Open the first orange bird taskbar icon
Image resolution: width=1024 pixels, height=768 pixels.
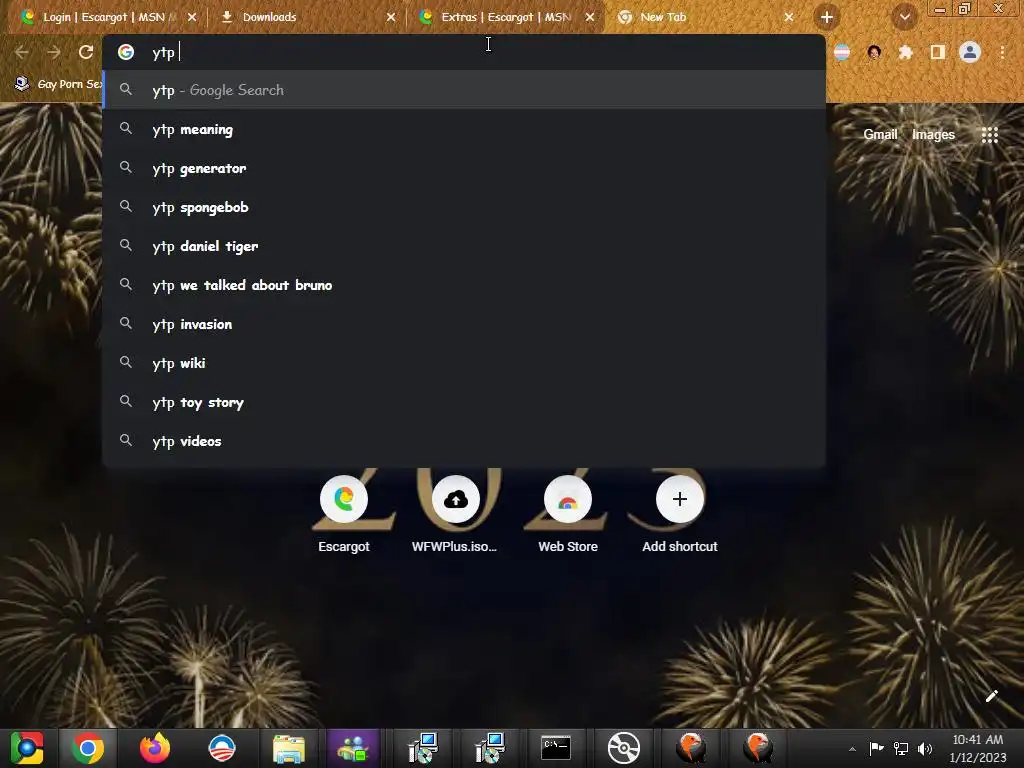tap(690, 748)
